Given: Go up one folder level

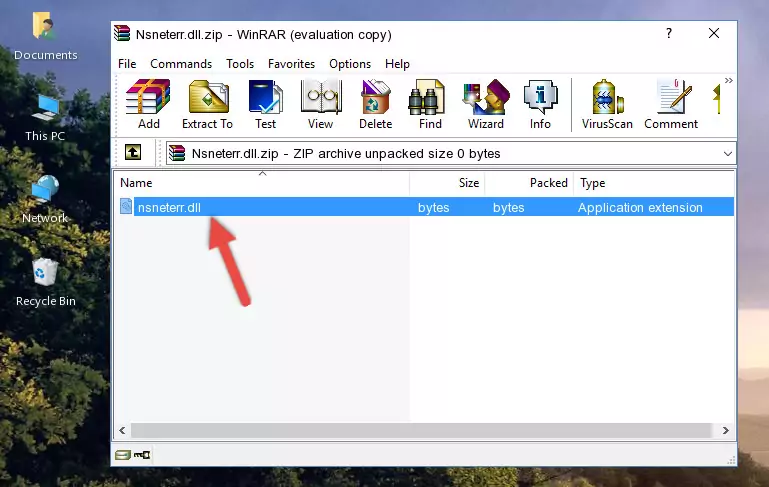Looking at the screenshot, I should 133,153.
